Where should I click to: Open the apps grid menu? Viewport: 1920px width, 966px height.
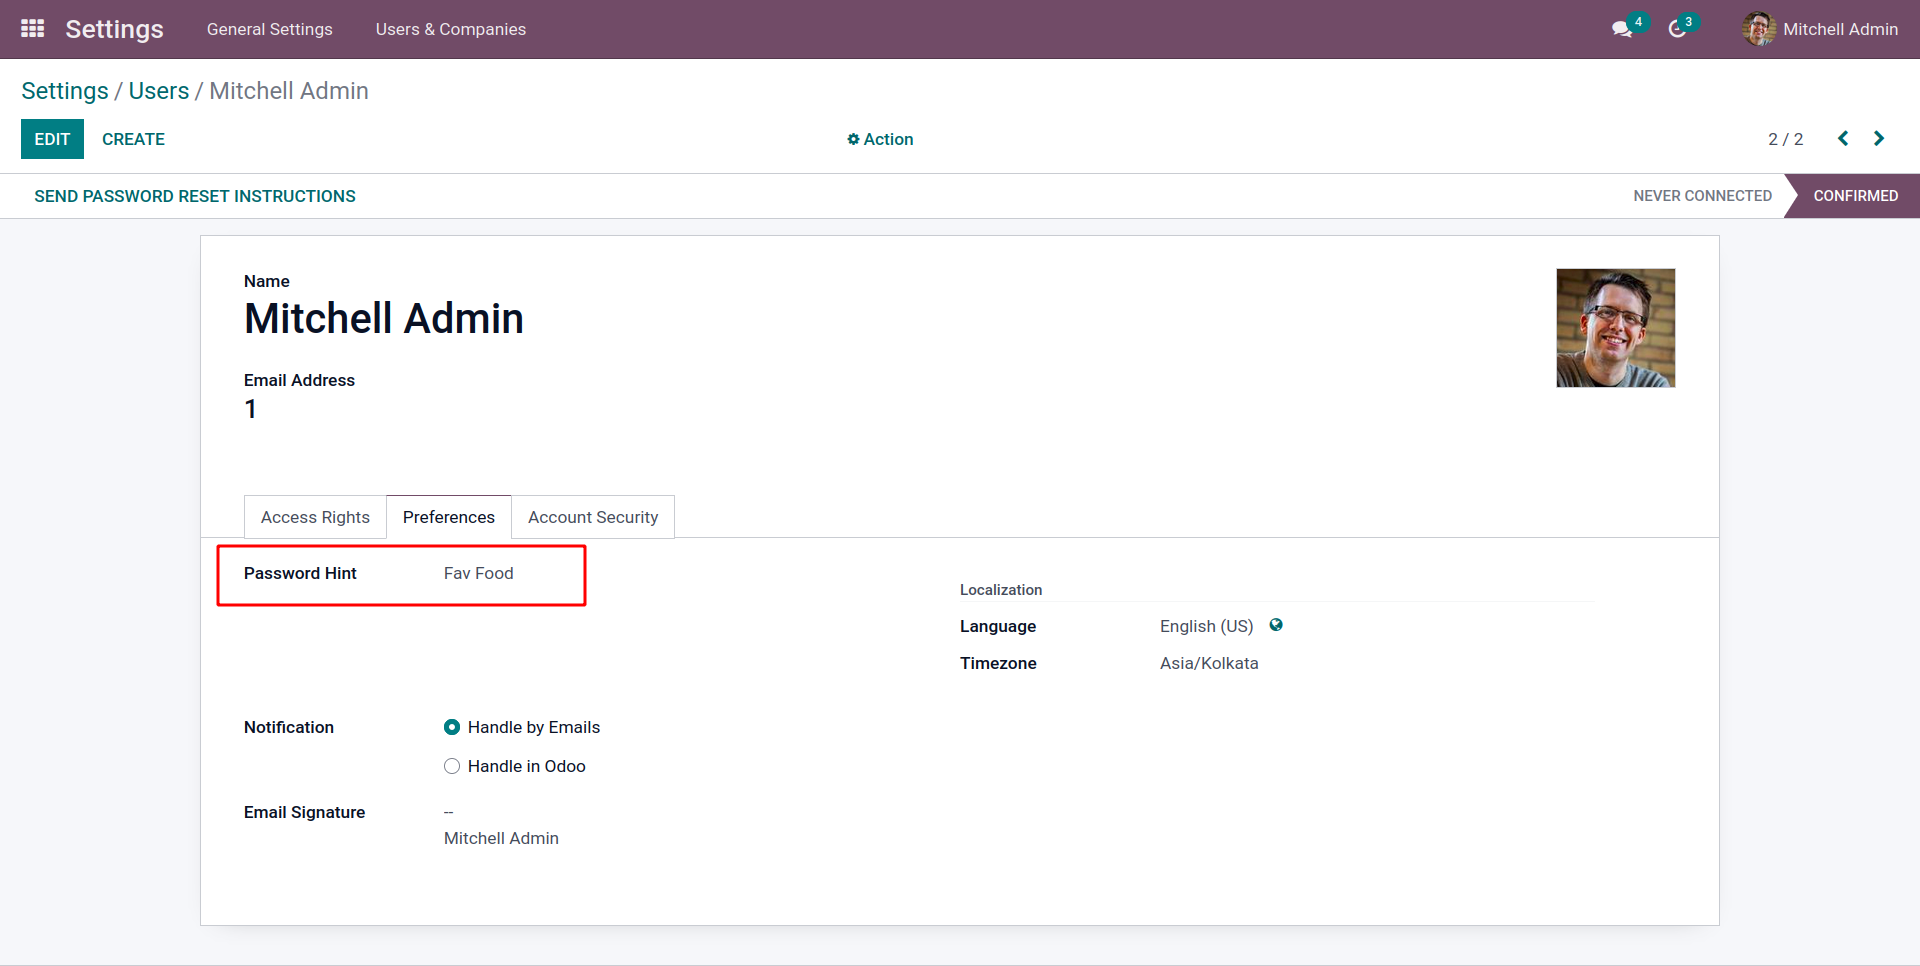pyautogui.click(x=32, y=29)
